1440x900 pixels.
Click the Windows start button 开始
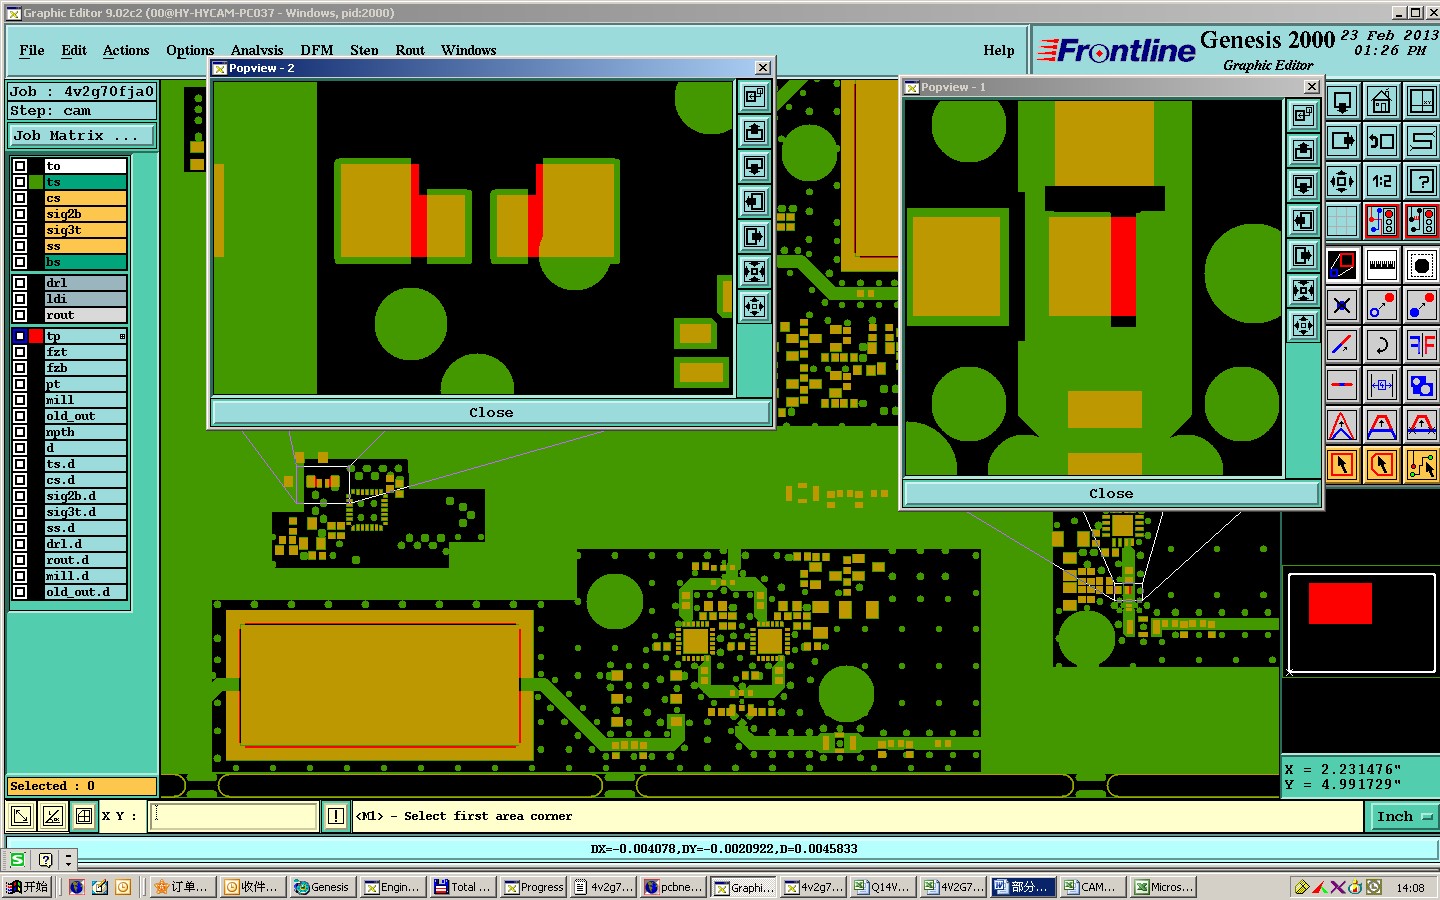pos(27,887)
